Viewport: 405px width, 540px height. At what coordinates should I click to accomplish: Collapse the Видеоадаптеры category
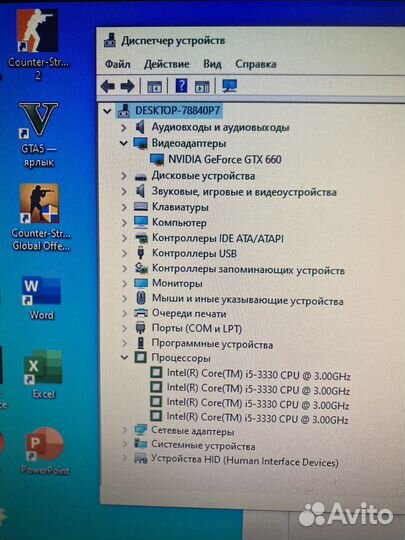click(124, 143)
